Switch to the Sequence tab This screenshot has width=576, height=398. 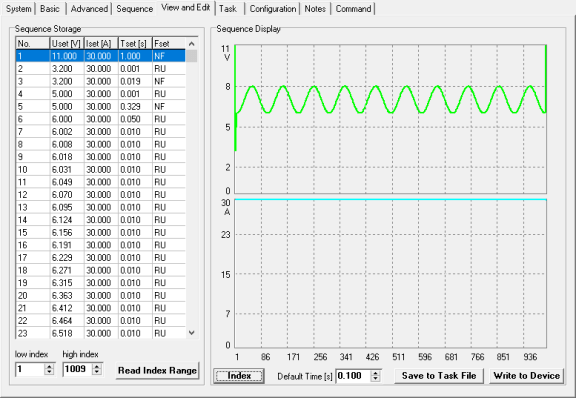coord(134,8)
